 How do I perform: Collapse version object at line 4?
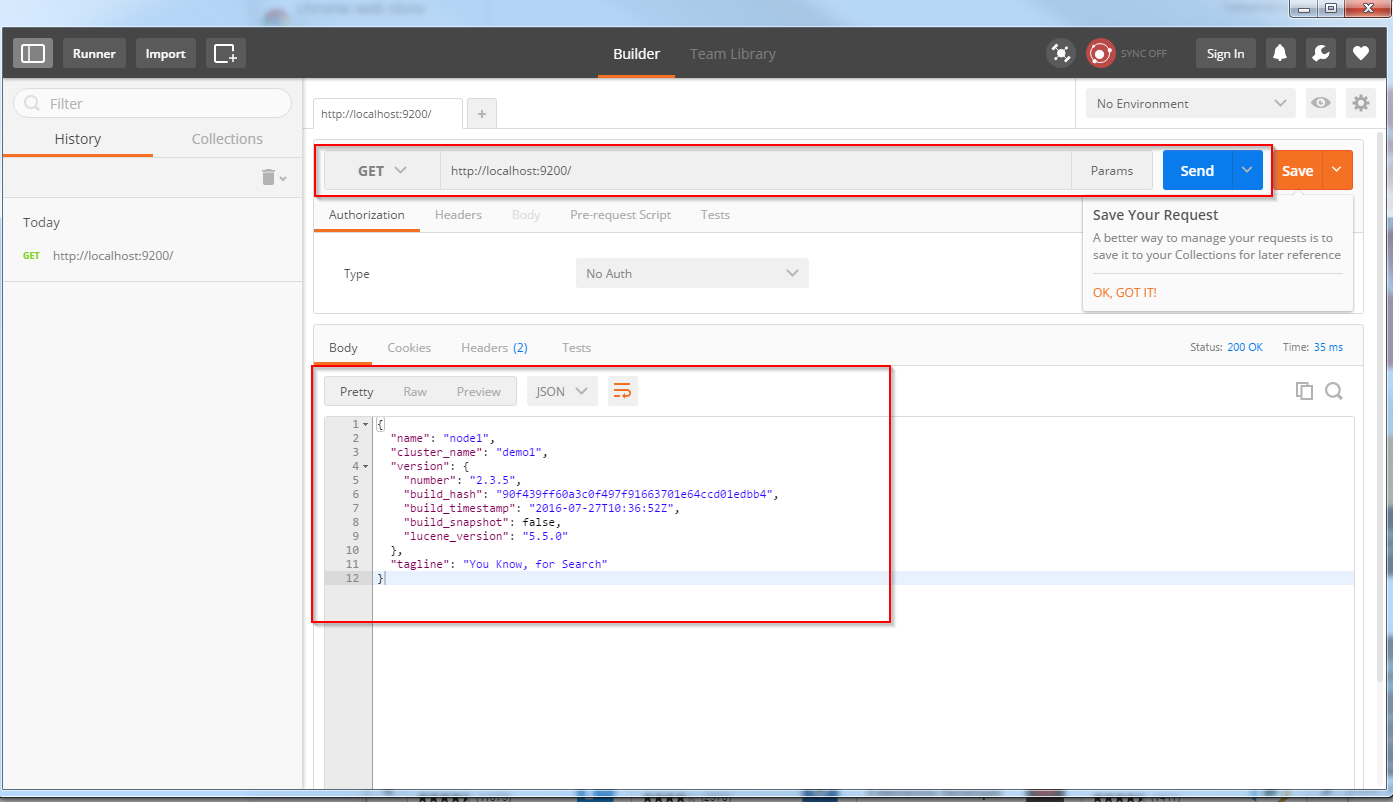tap(366, 466)
